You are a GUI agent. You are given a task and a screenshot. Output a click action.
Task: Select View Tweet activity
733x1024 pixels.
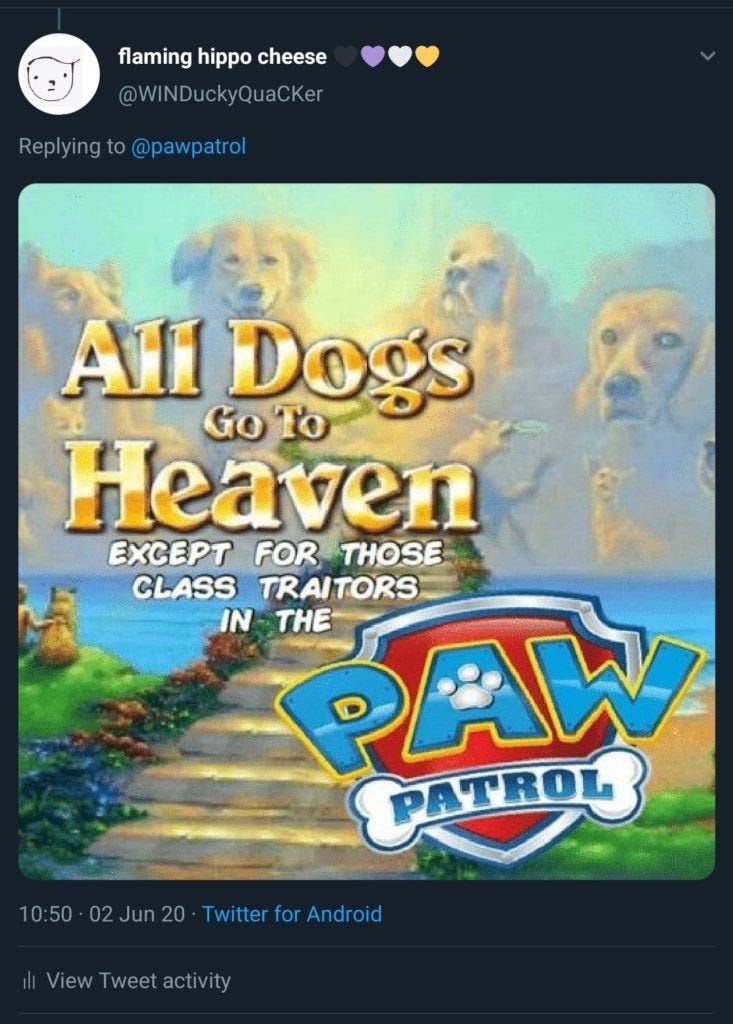pyautogui.click(x=138, y=980)
